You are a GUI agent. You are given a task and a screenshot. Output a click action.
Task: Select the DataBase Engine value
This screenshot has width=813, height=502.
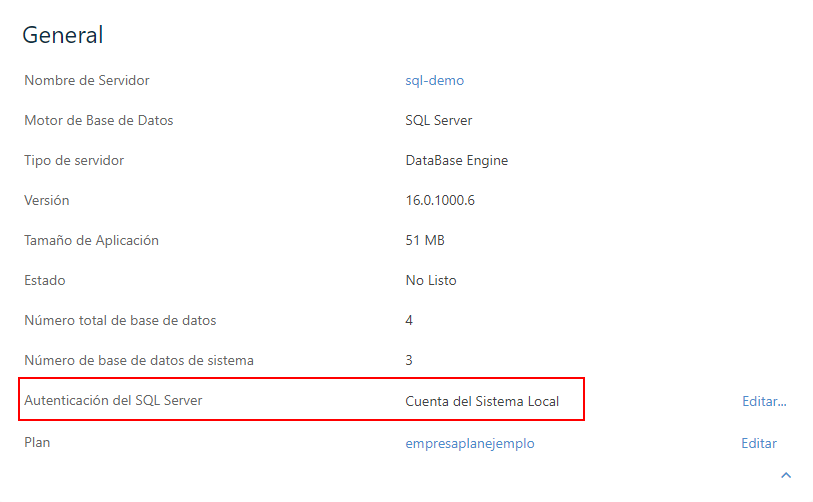pyautogui.click(x=457, y=161)
